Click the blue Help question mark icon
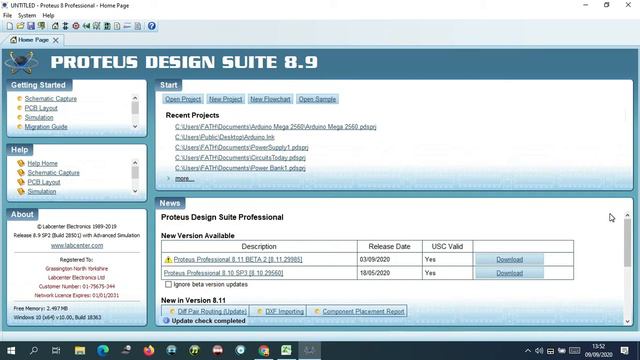The width and height of the screenshot is (640, 360). [151, 26]
